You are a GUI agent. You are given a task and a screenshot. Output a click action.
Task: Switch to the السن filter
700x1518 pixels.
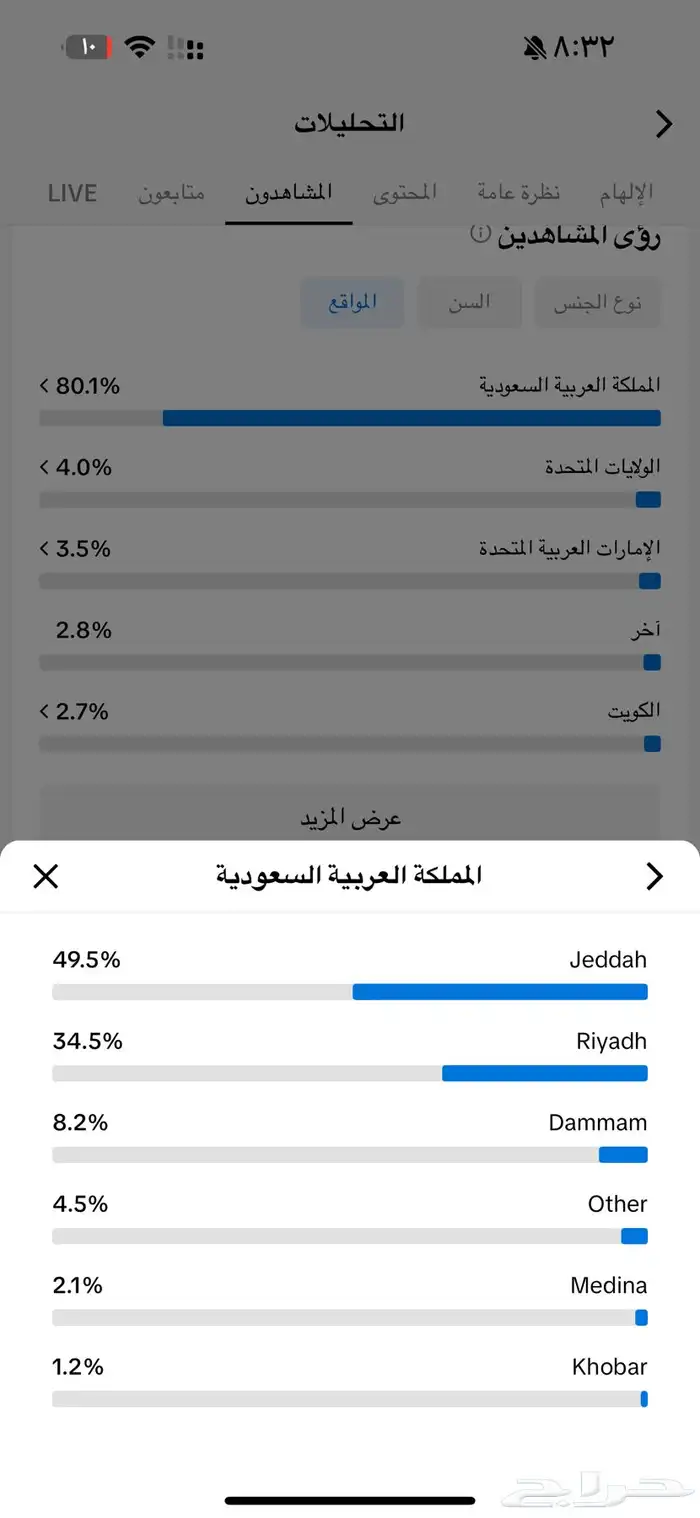[x=469, y=302]
